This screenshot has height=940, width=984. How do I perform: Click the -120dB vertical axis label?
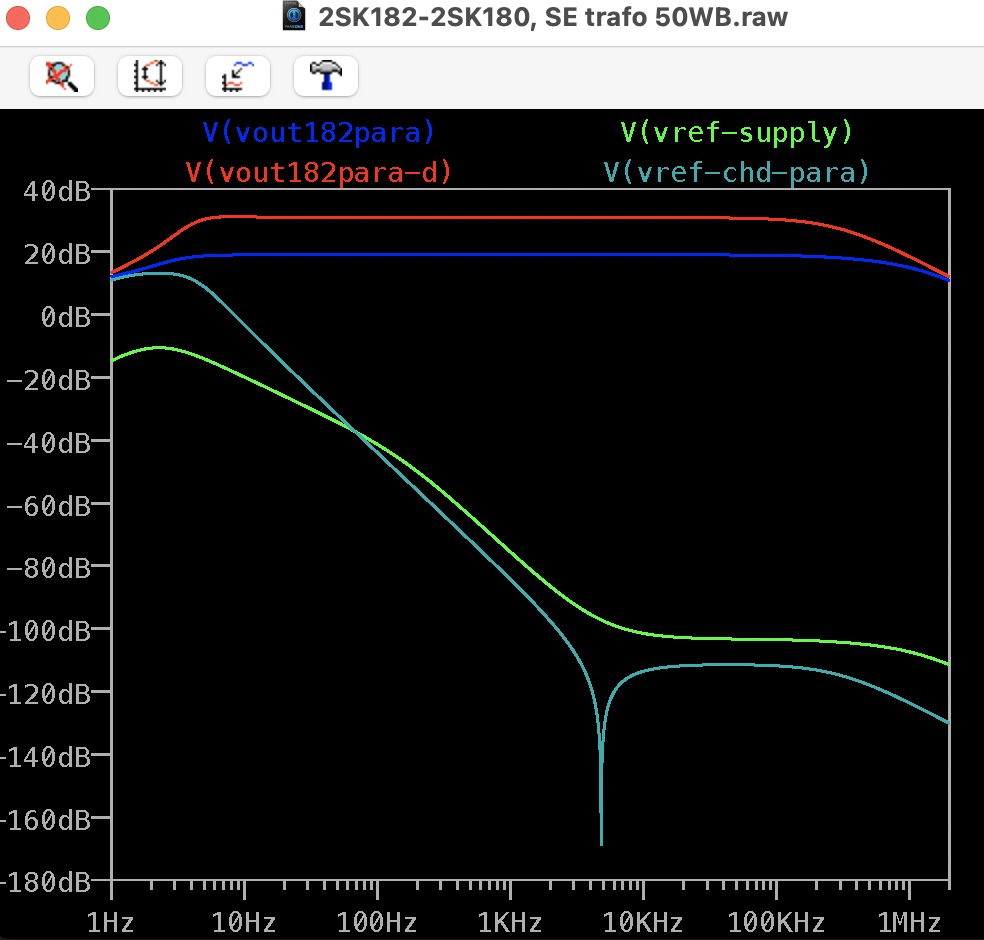click(46, 694)
